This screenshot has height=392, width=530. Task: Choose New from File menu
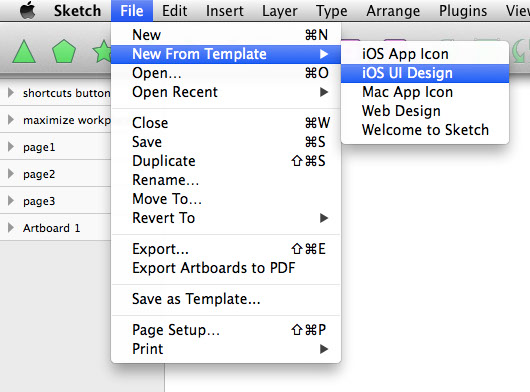(x=226, y=35)
